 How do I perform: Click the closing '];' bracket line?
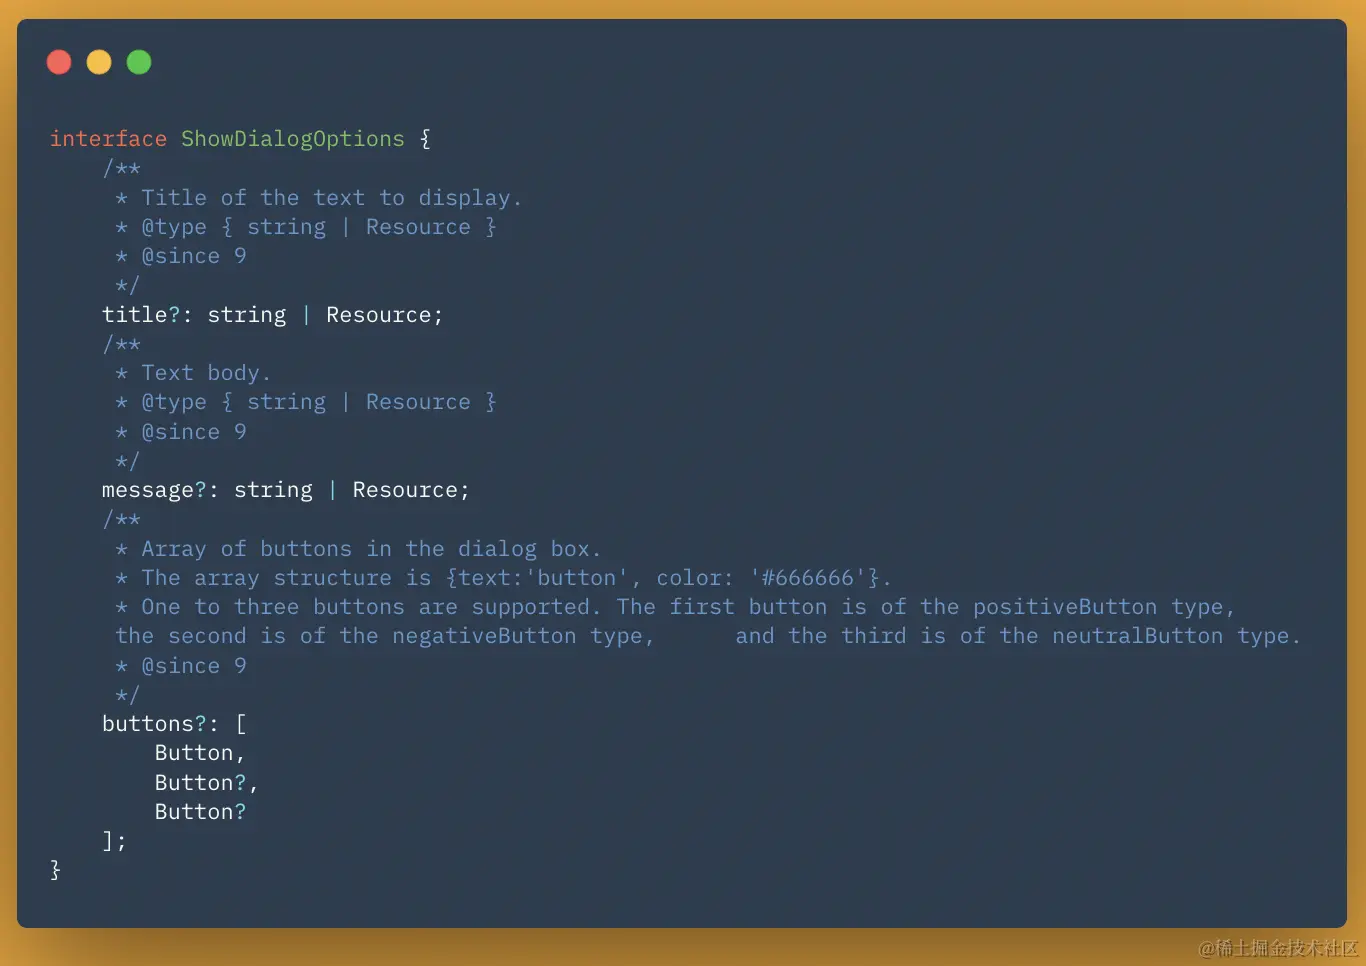click(x=114, y=841)
